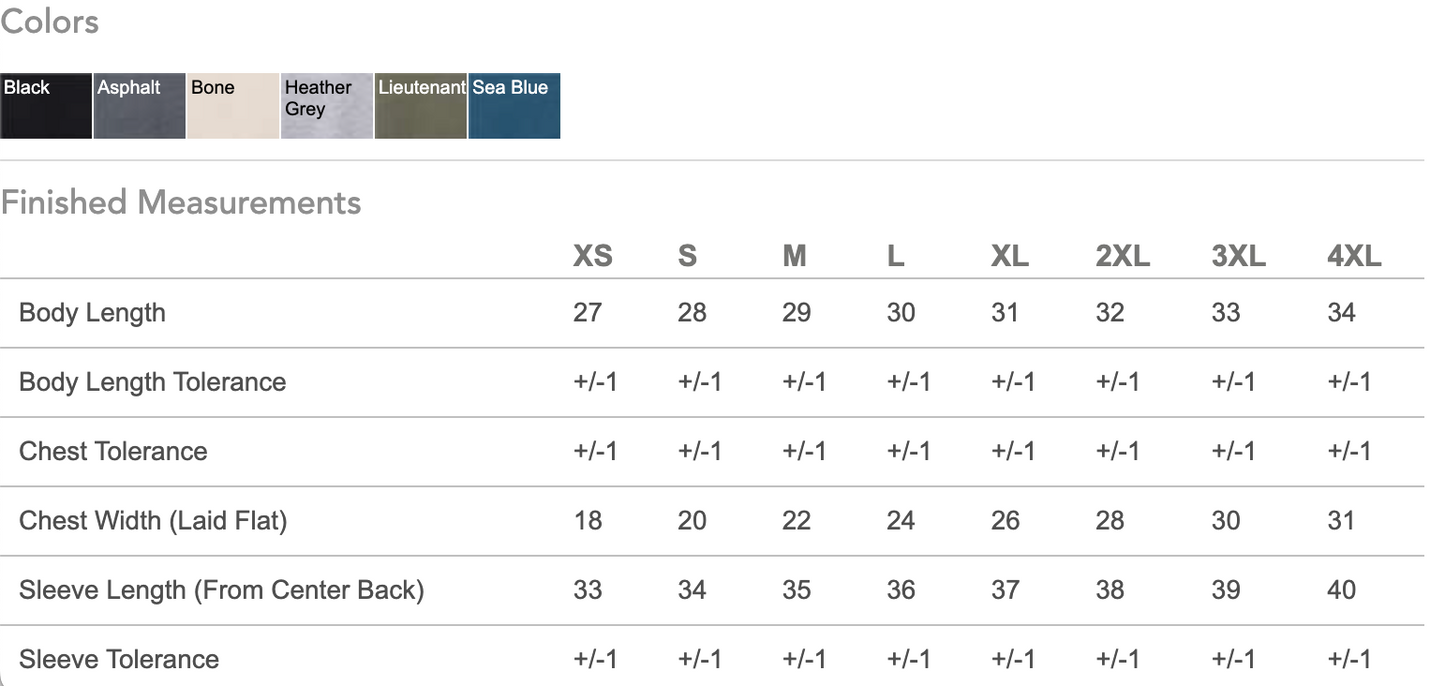Click the XS sleeve length value 33

coord(588,590)
